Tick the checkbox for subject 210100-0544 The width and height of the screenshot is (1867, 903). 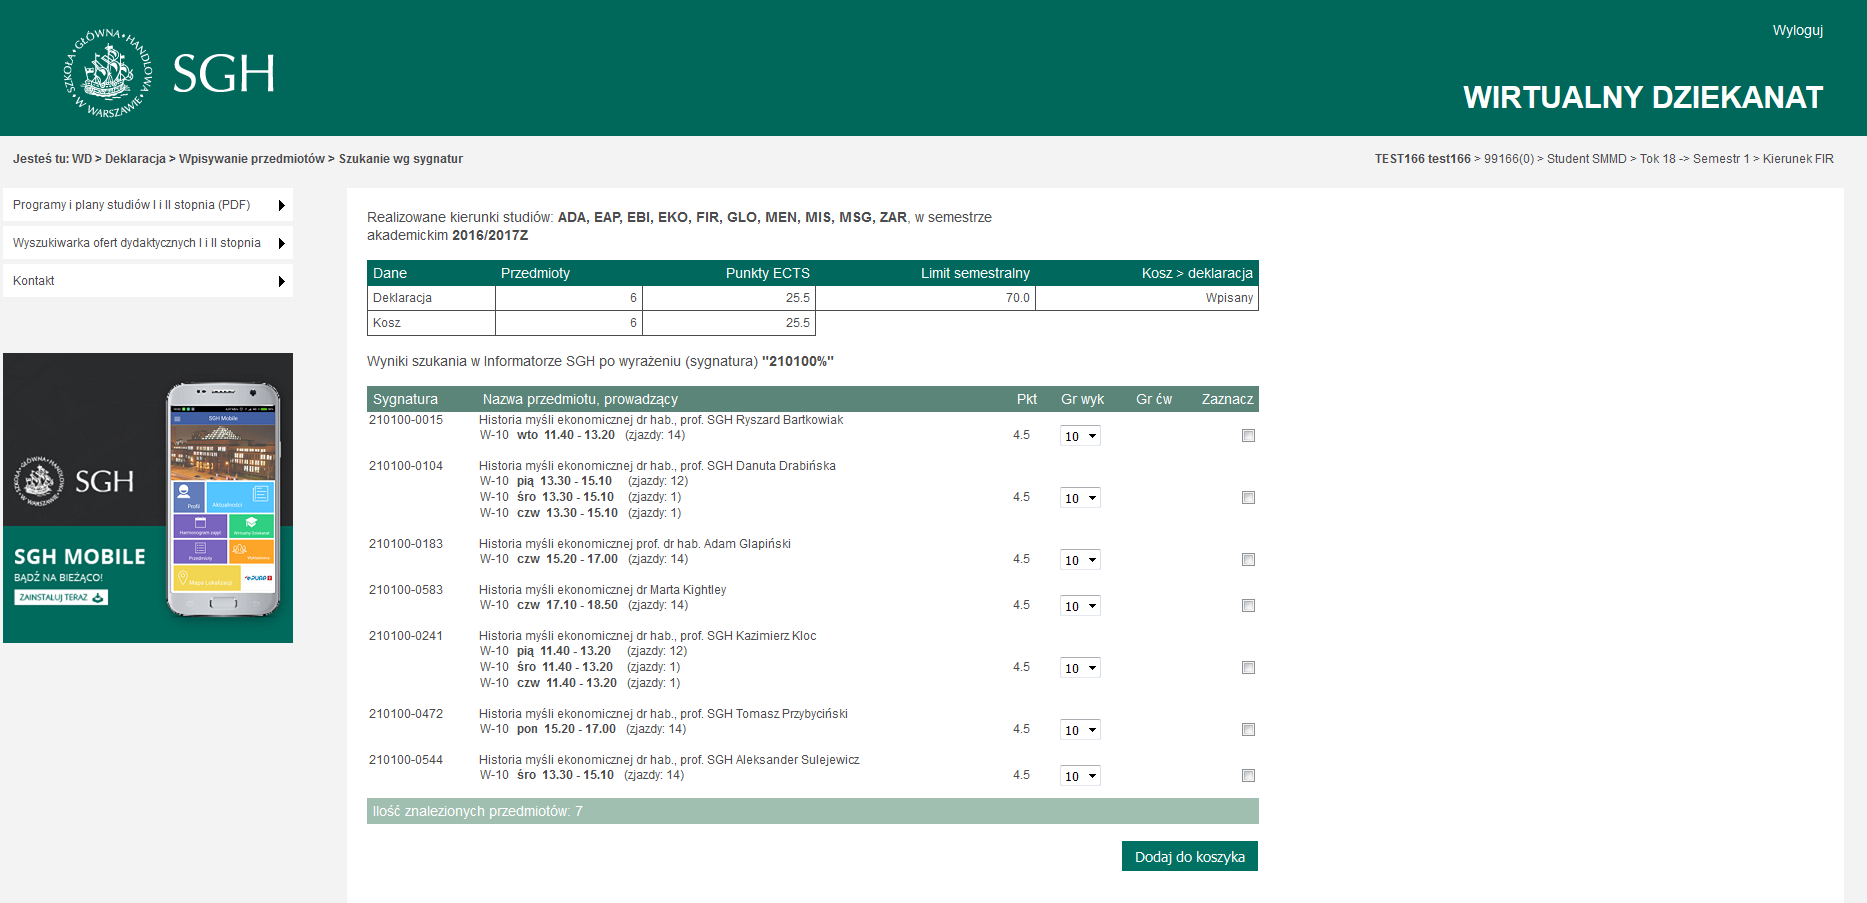tap(1248, 776)
